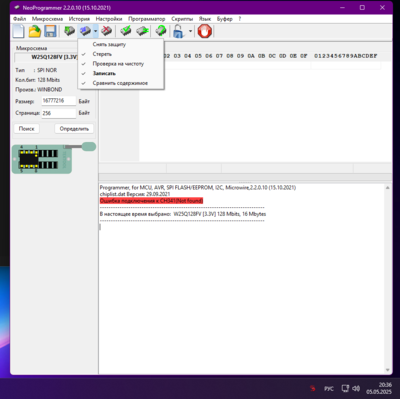
Task: Expand the dropdown arrow beside padlock icon
Action: [190, 31]
